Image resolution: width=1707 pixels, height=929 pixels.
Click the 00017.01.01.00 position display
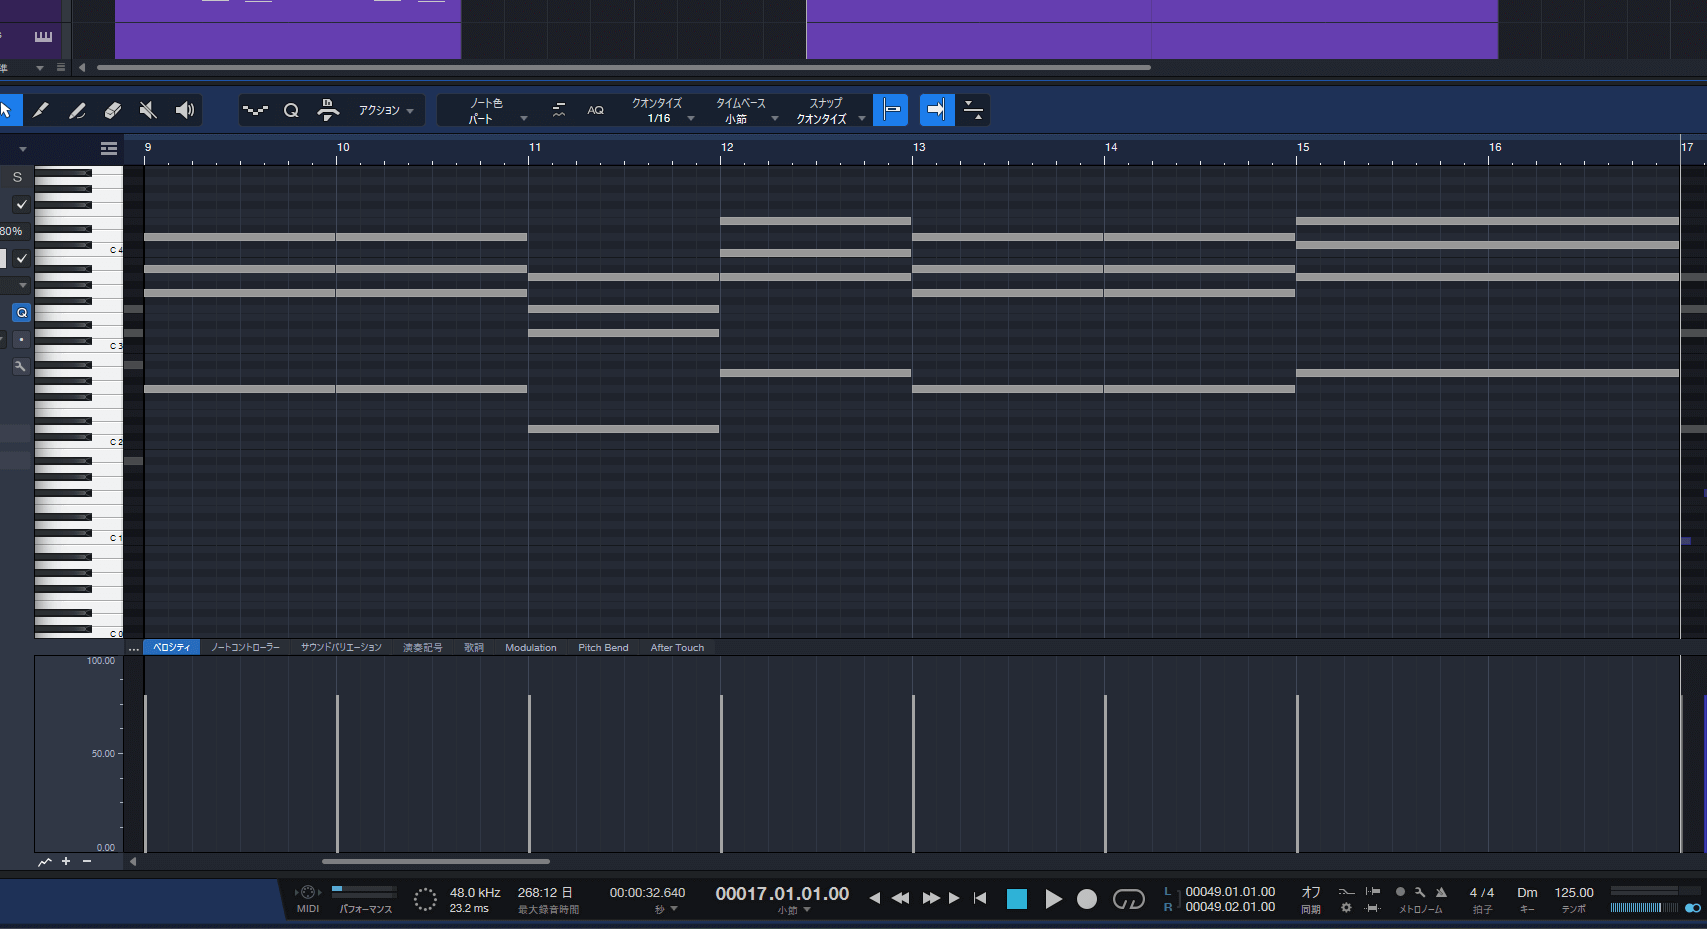coord(782,893)
